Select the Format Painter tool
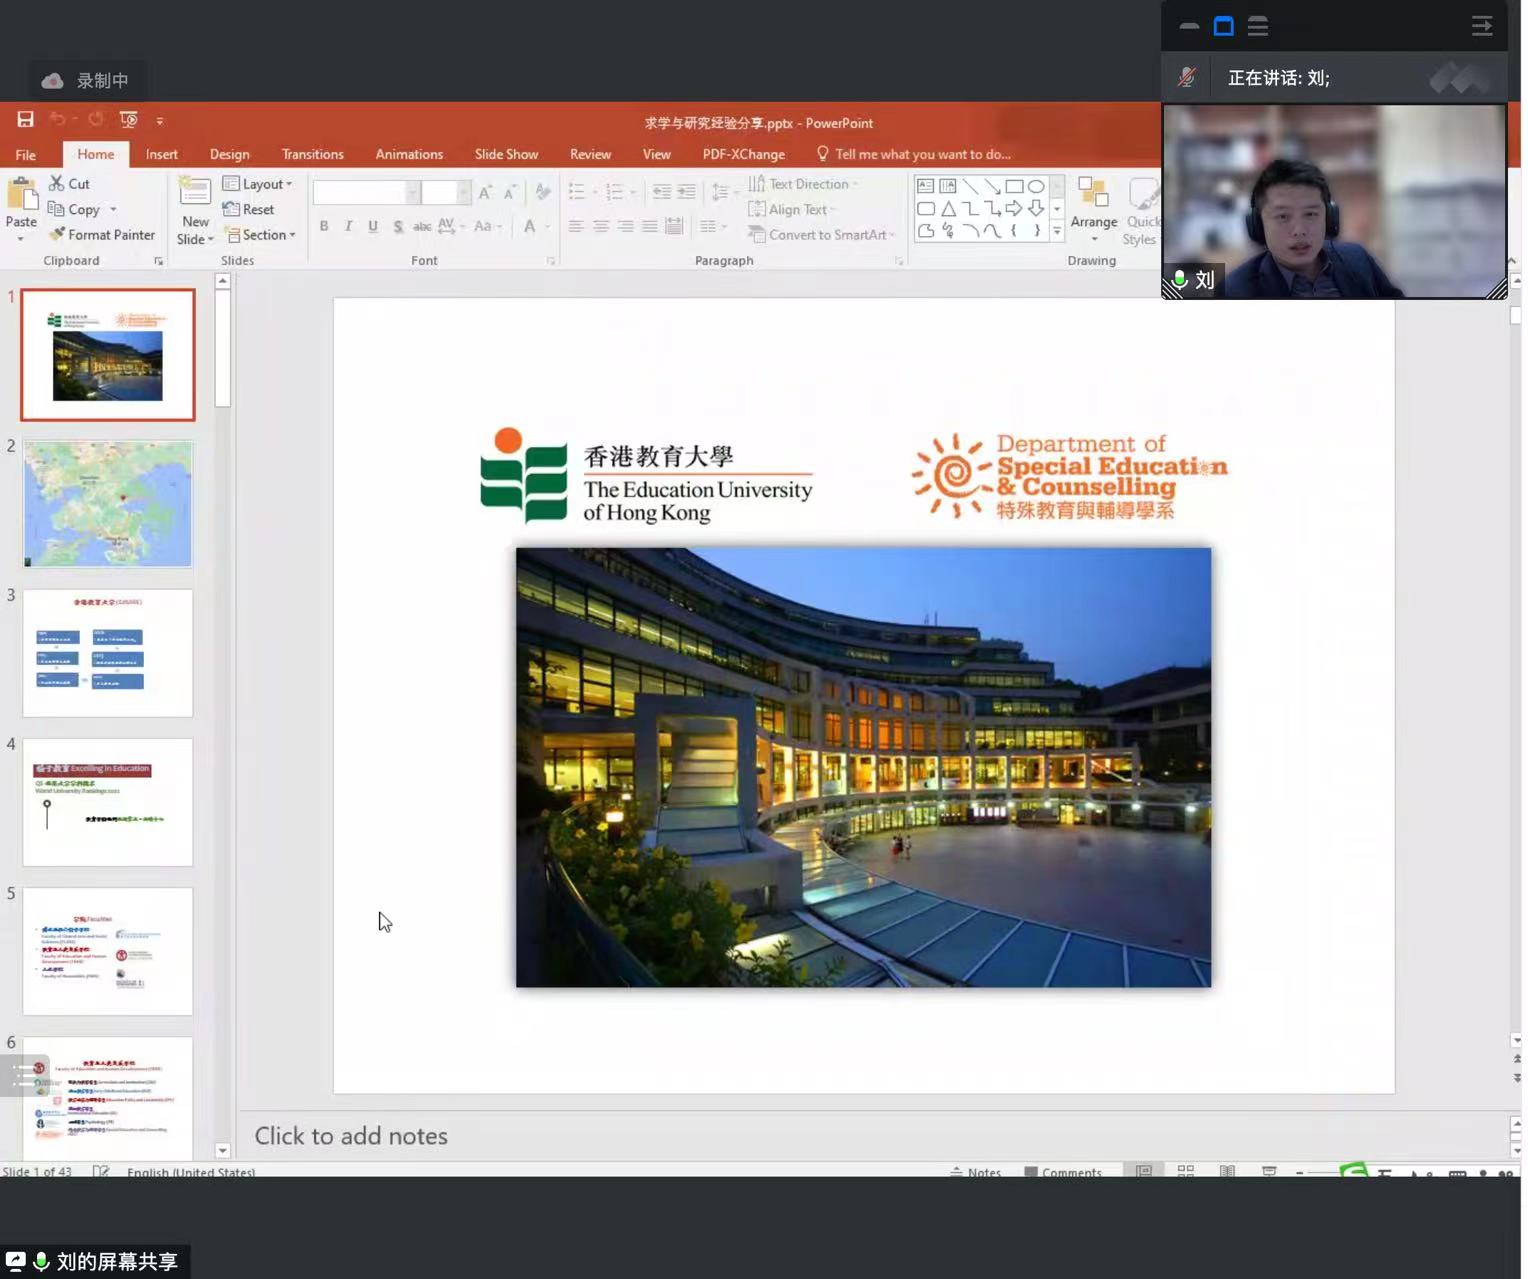Image resolution: width=1528 pixels, height=1279 pixels. pyautogui.click(x=102, y=235)
